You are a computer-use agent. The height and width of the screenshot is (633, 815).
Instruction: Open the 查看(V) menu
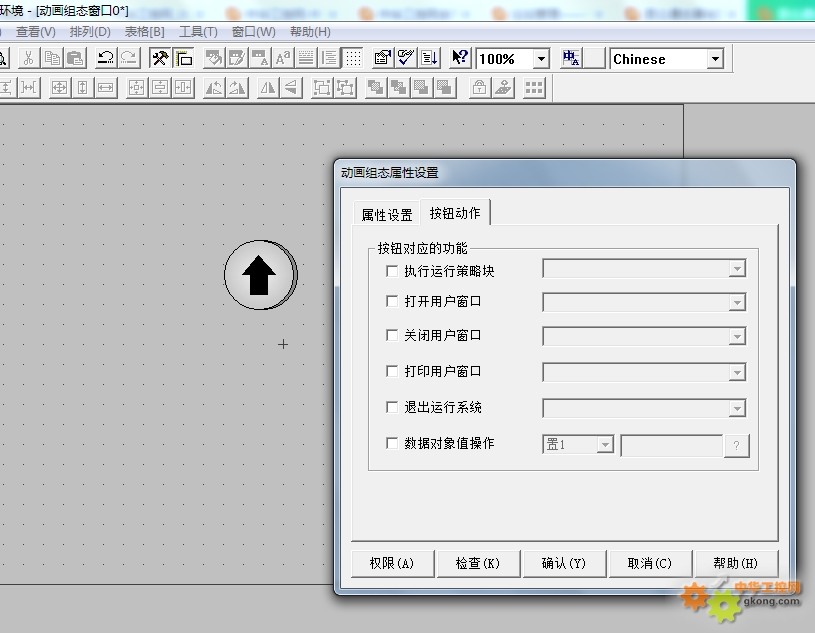point(35,32)
